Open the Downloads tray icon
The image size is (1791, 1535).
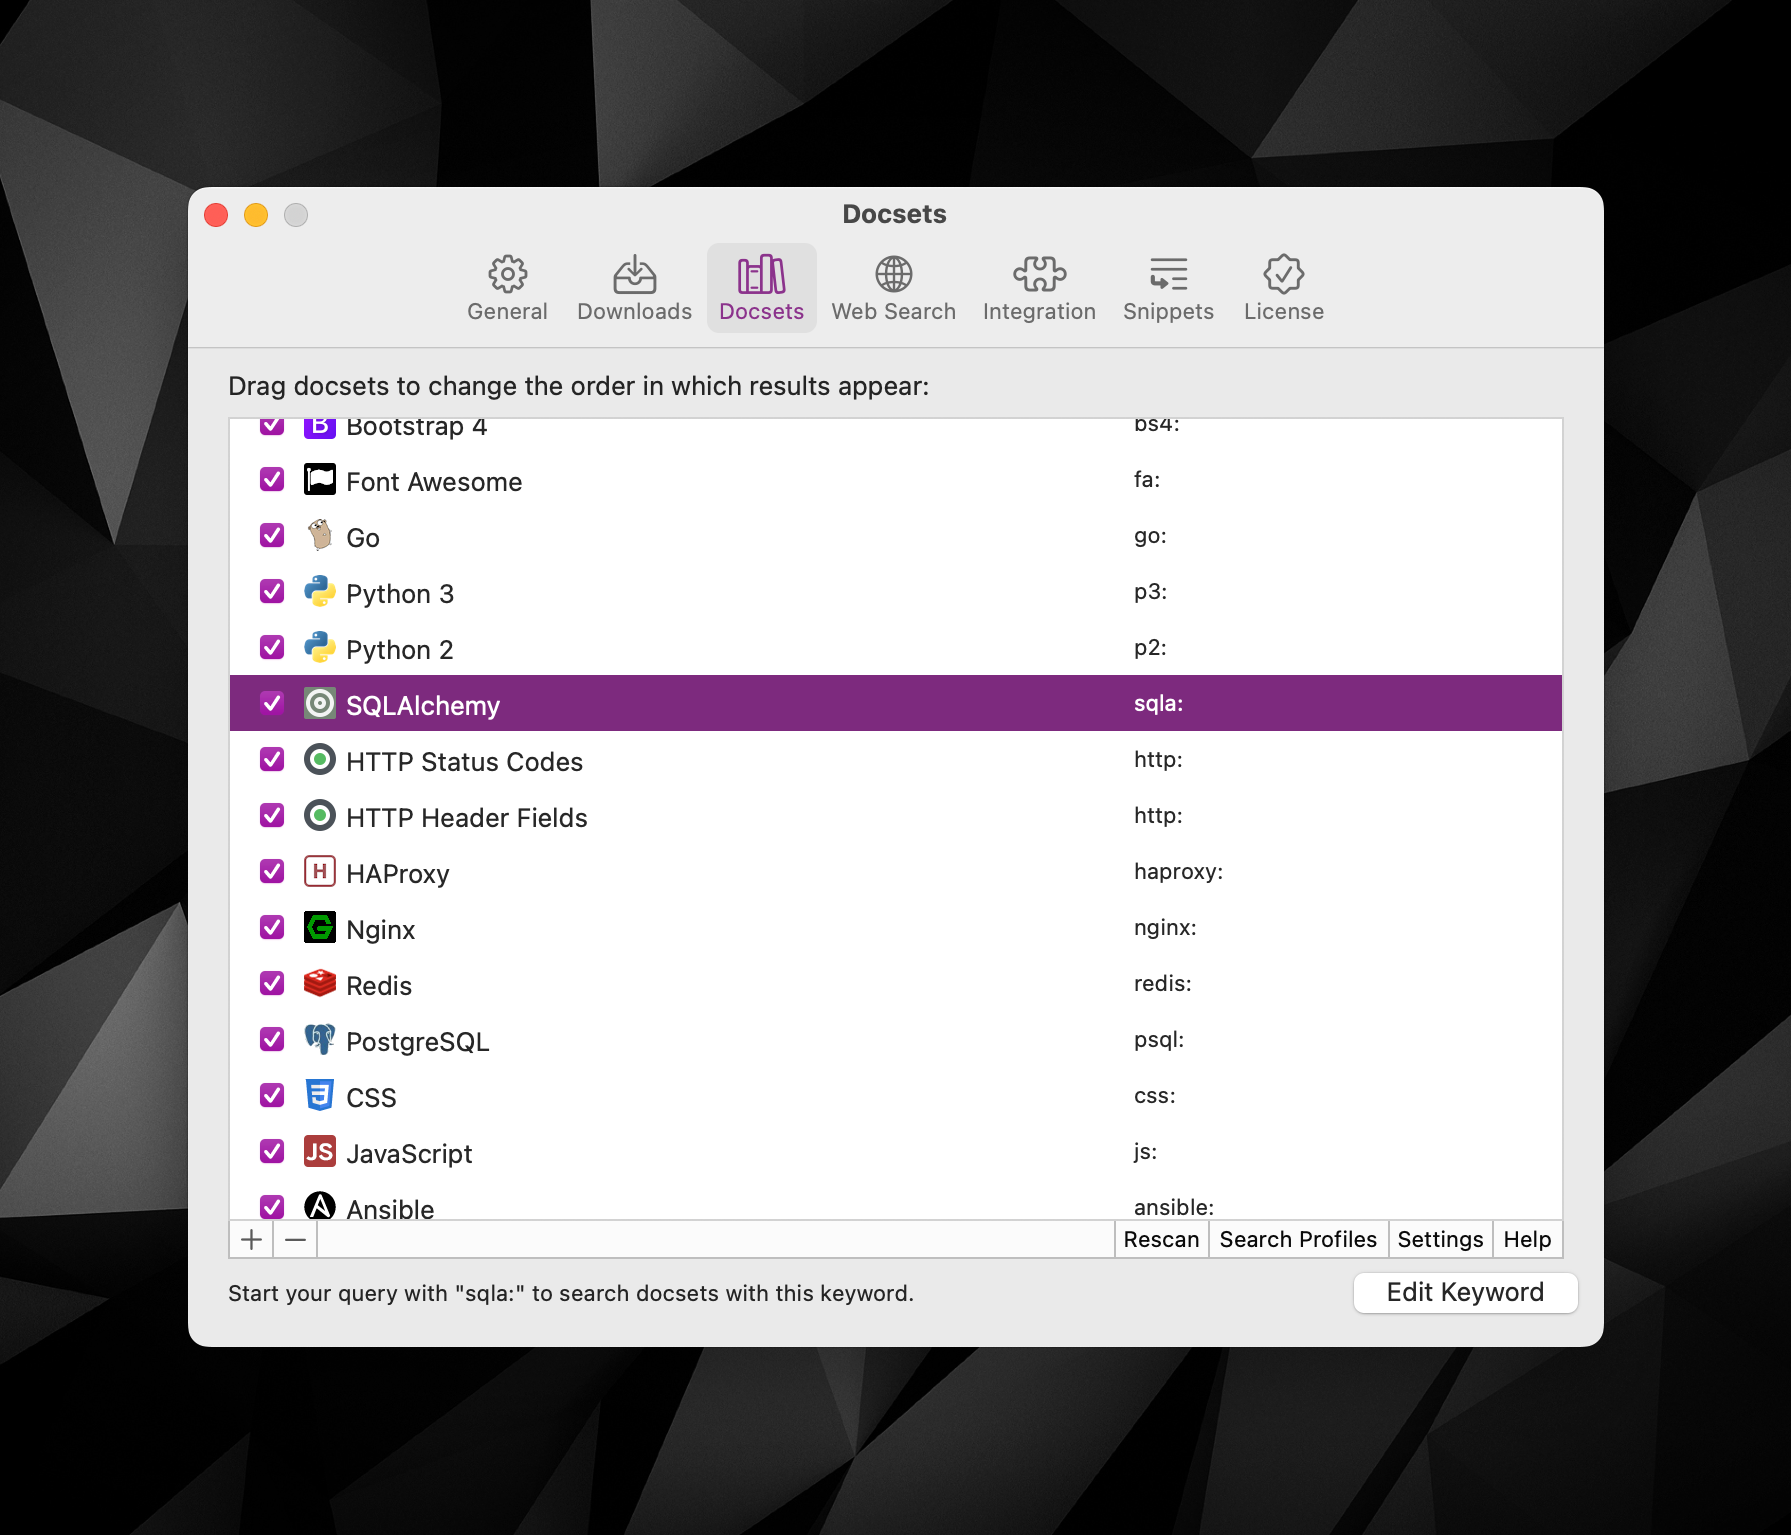pos(634,274)
